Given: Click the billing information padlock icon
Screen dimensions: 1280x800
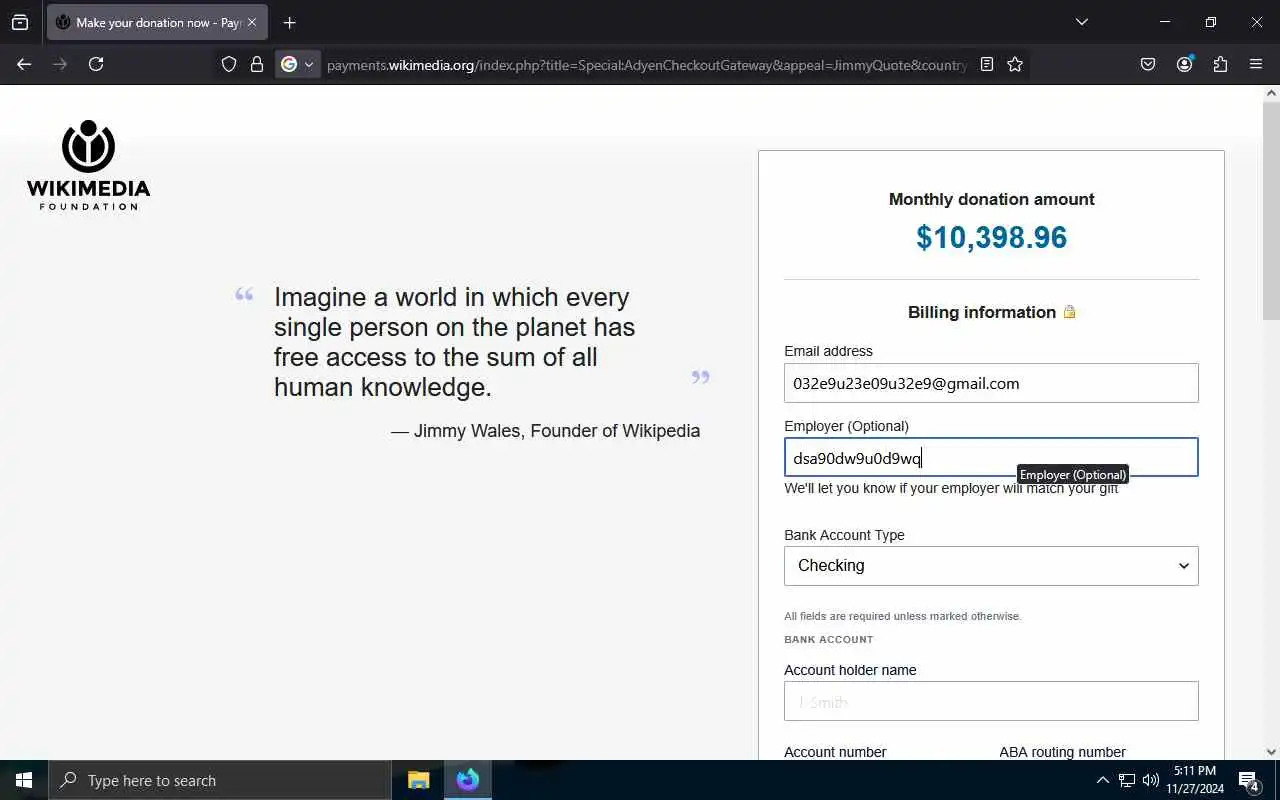Looking at the screenshot, I should (x=1069, y=312).
